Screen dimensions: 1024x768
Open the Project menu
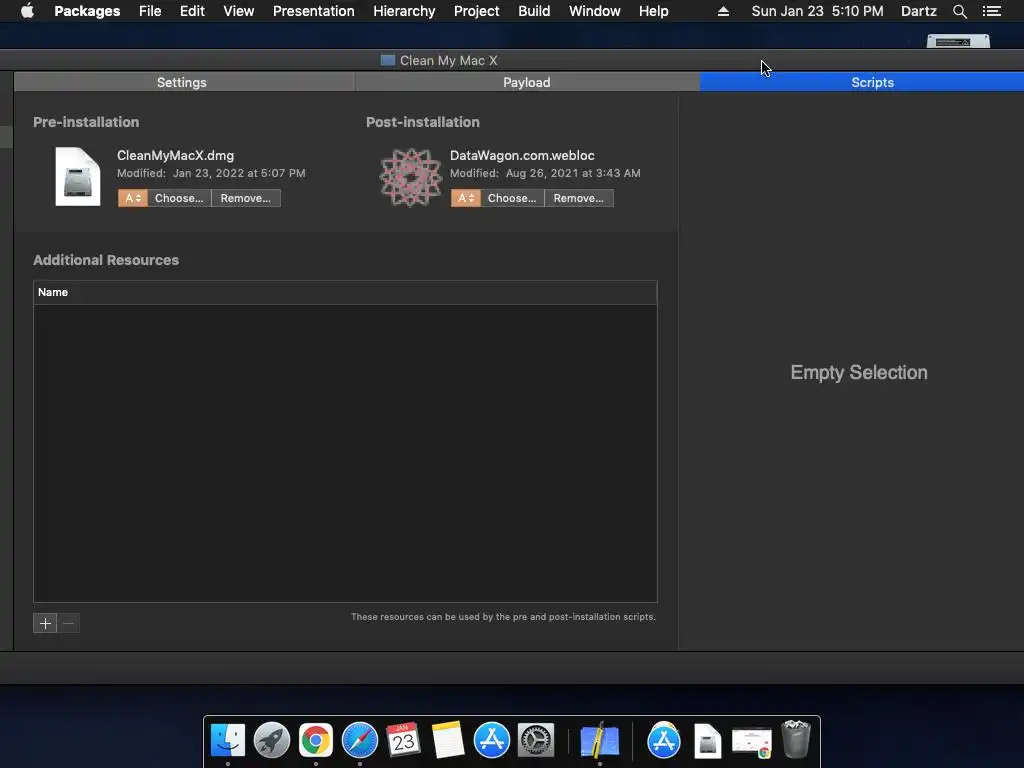tap(477, 11)
